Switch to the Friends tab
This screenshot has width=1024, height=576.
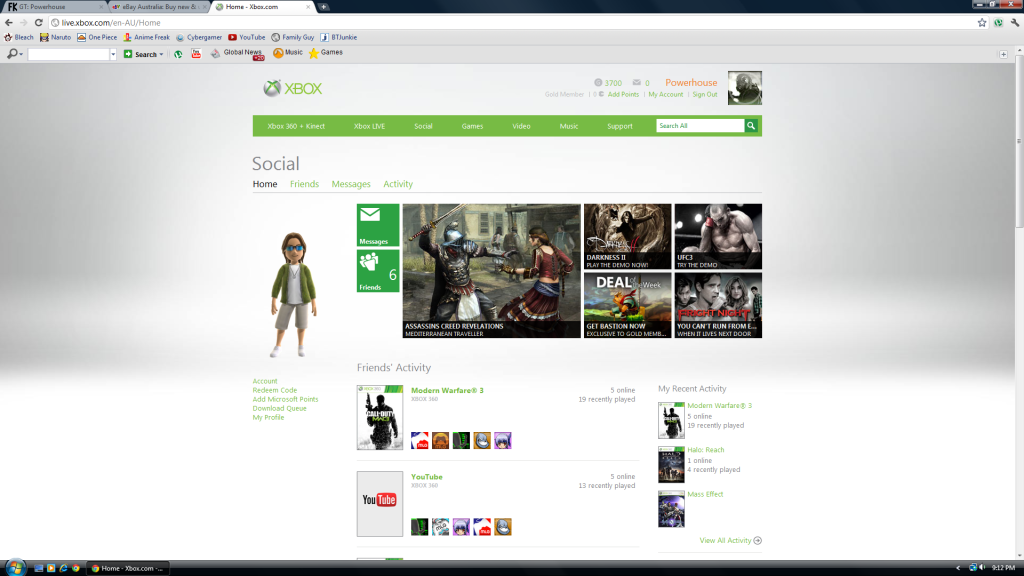(304, 184)
